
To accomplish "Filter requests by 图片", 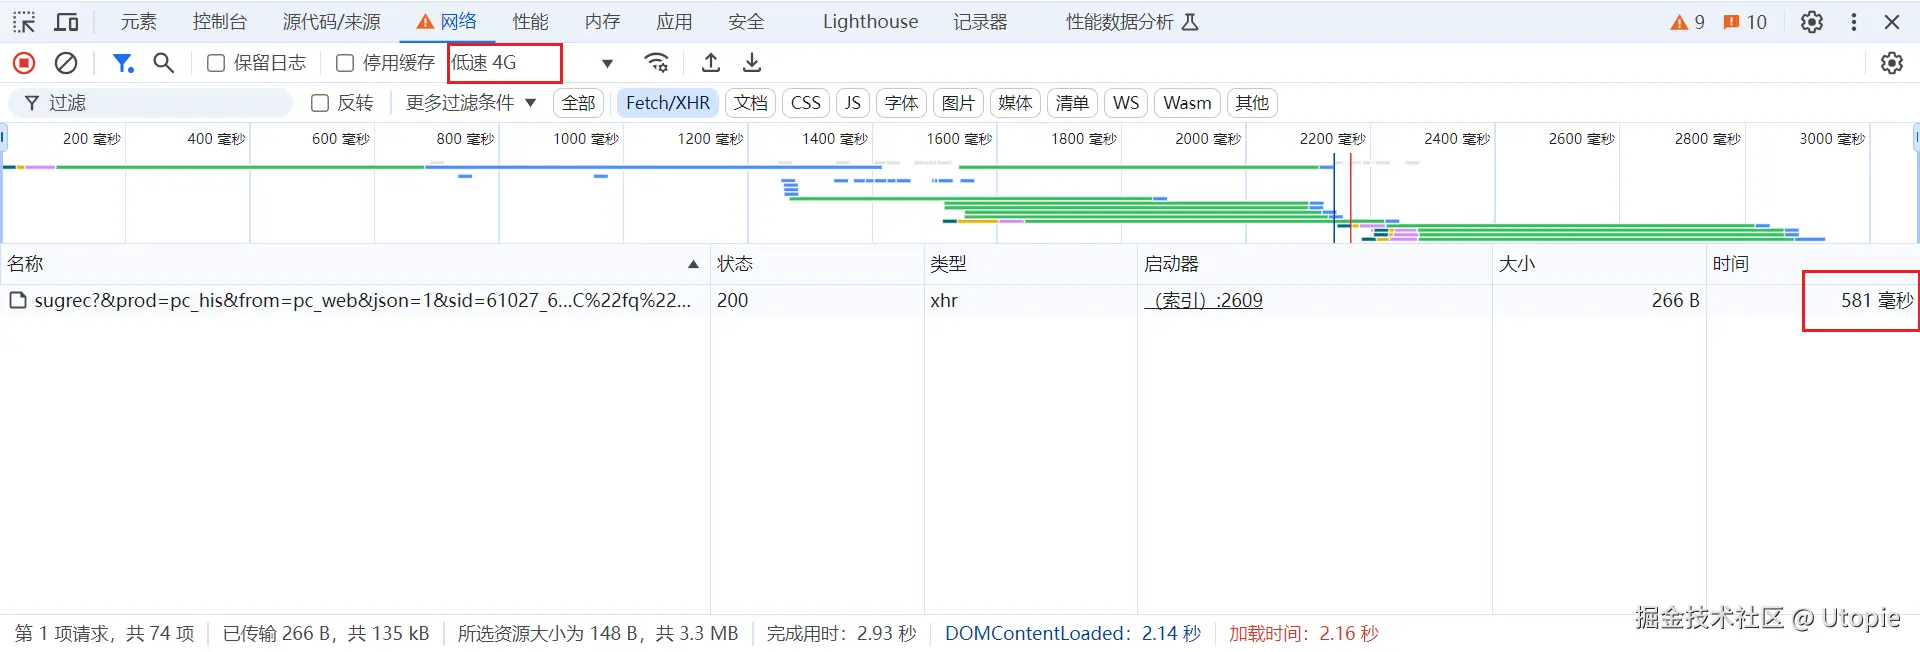I will 958,103.
